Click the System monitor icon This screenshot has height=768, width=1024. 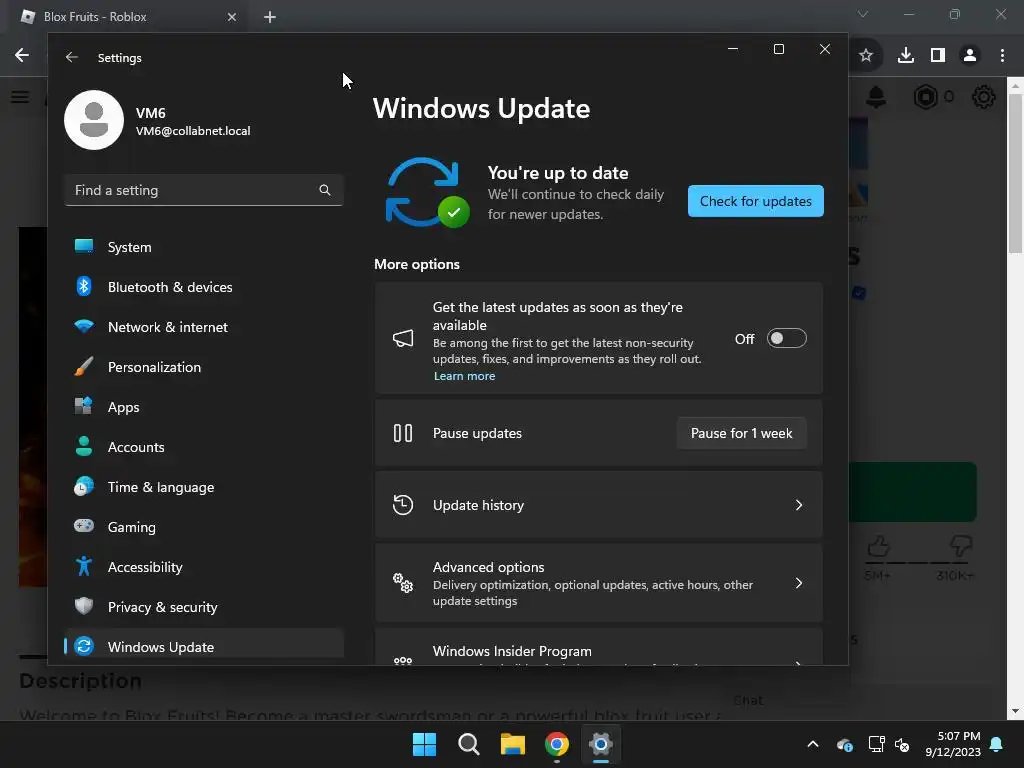coord(84,246)
